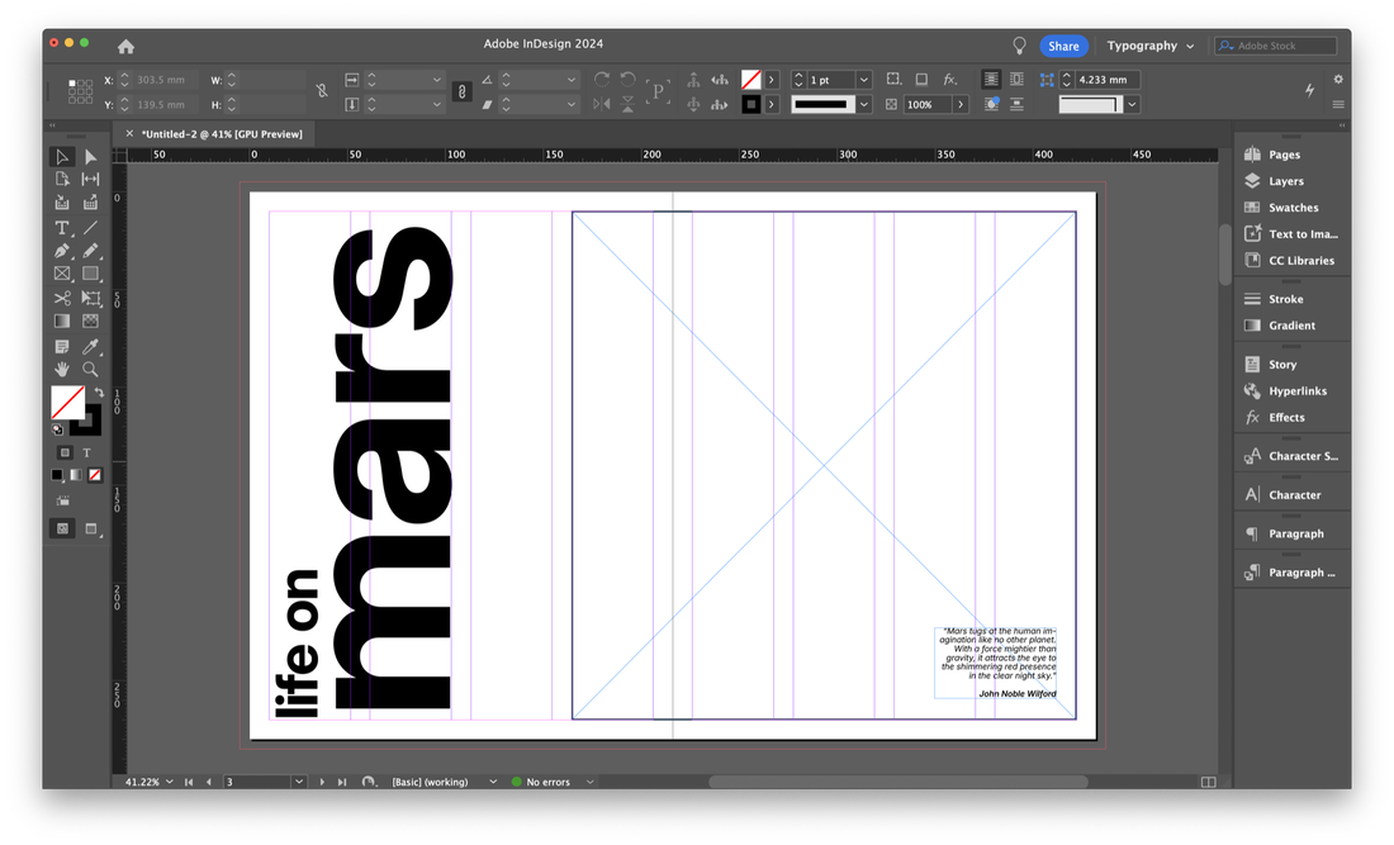Image resolution: width=1394 pixels, height=845 pixels.
Task: Select the Rectangle shape tool
Action: (90, 273)
